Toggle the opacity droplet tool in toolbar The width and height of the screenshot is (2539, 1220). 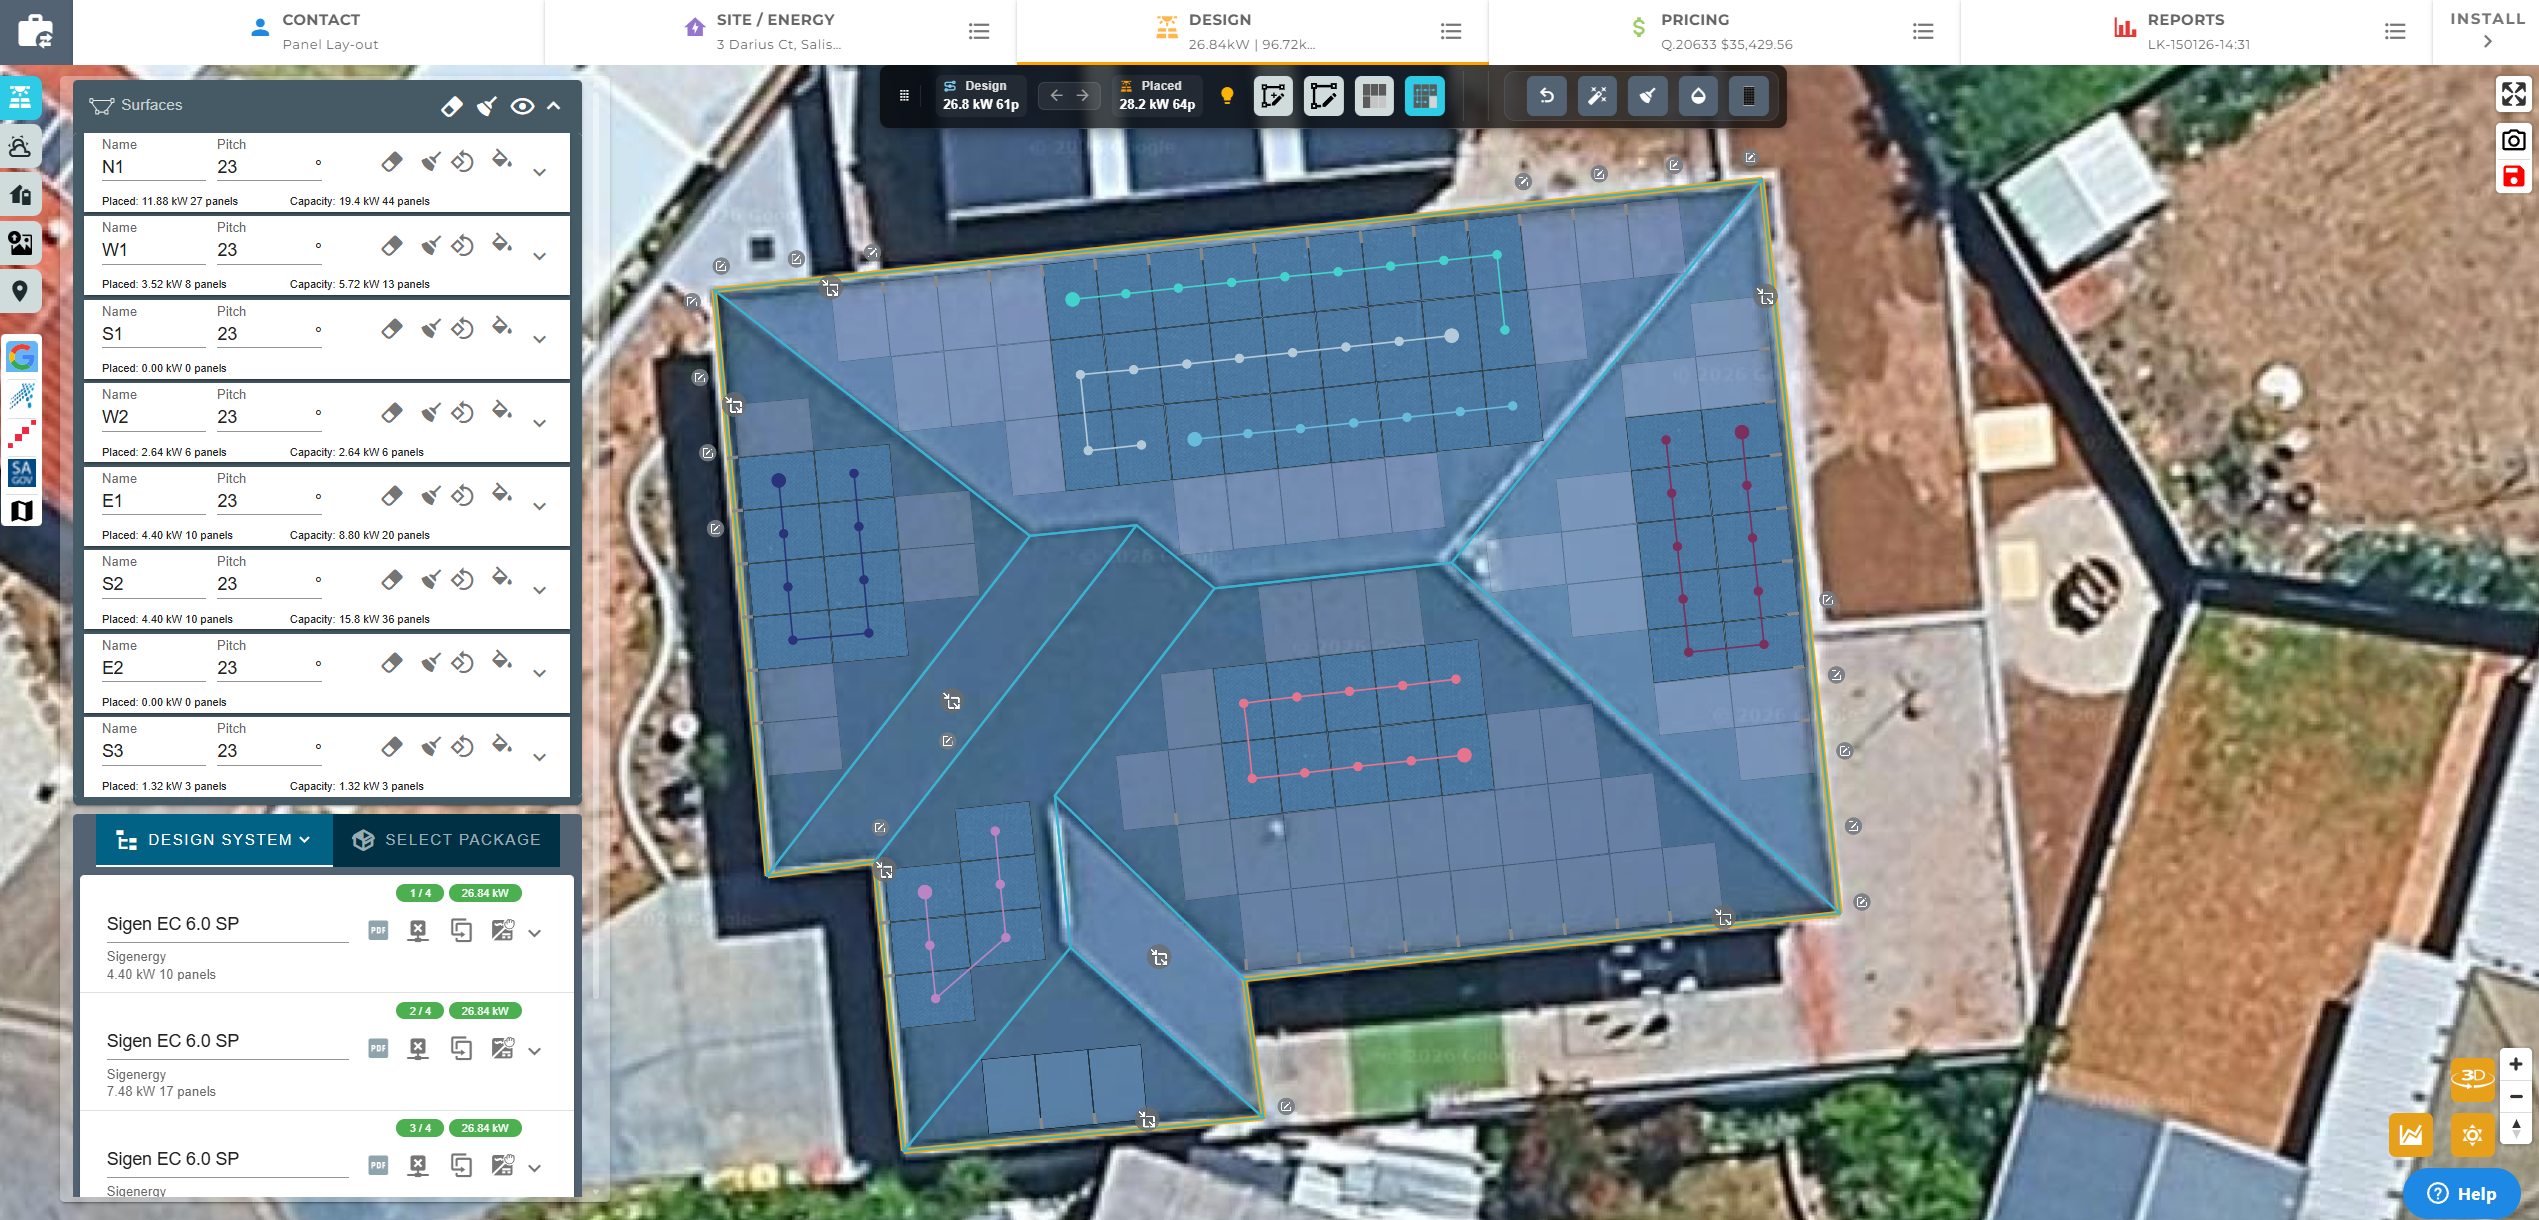click(x=1698, y=96)
